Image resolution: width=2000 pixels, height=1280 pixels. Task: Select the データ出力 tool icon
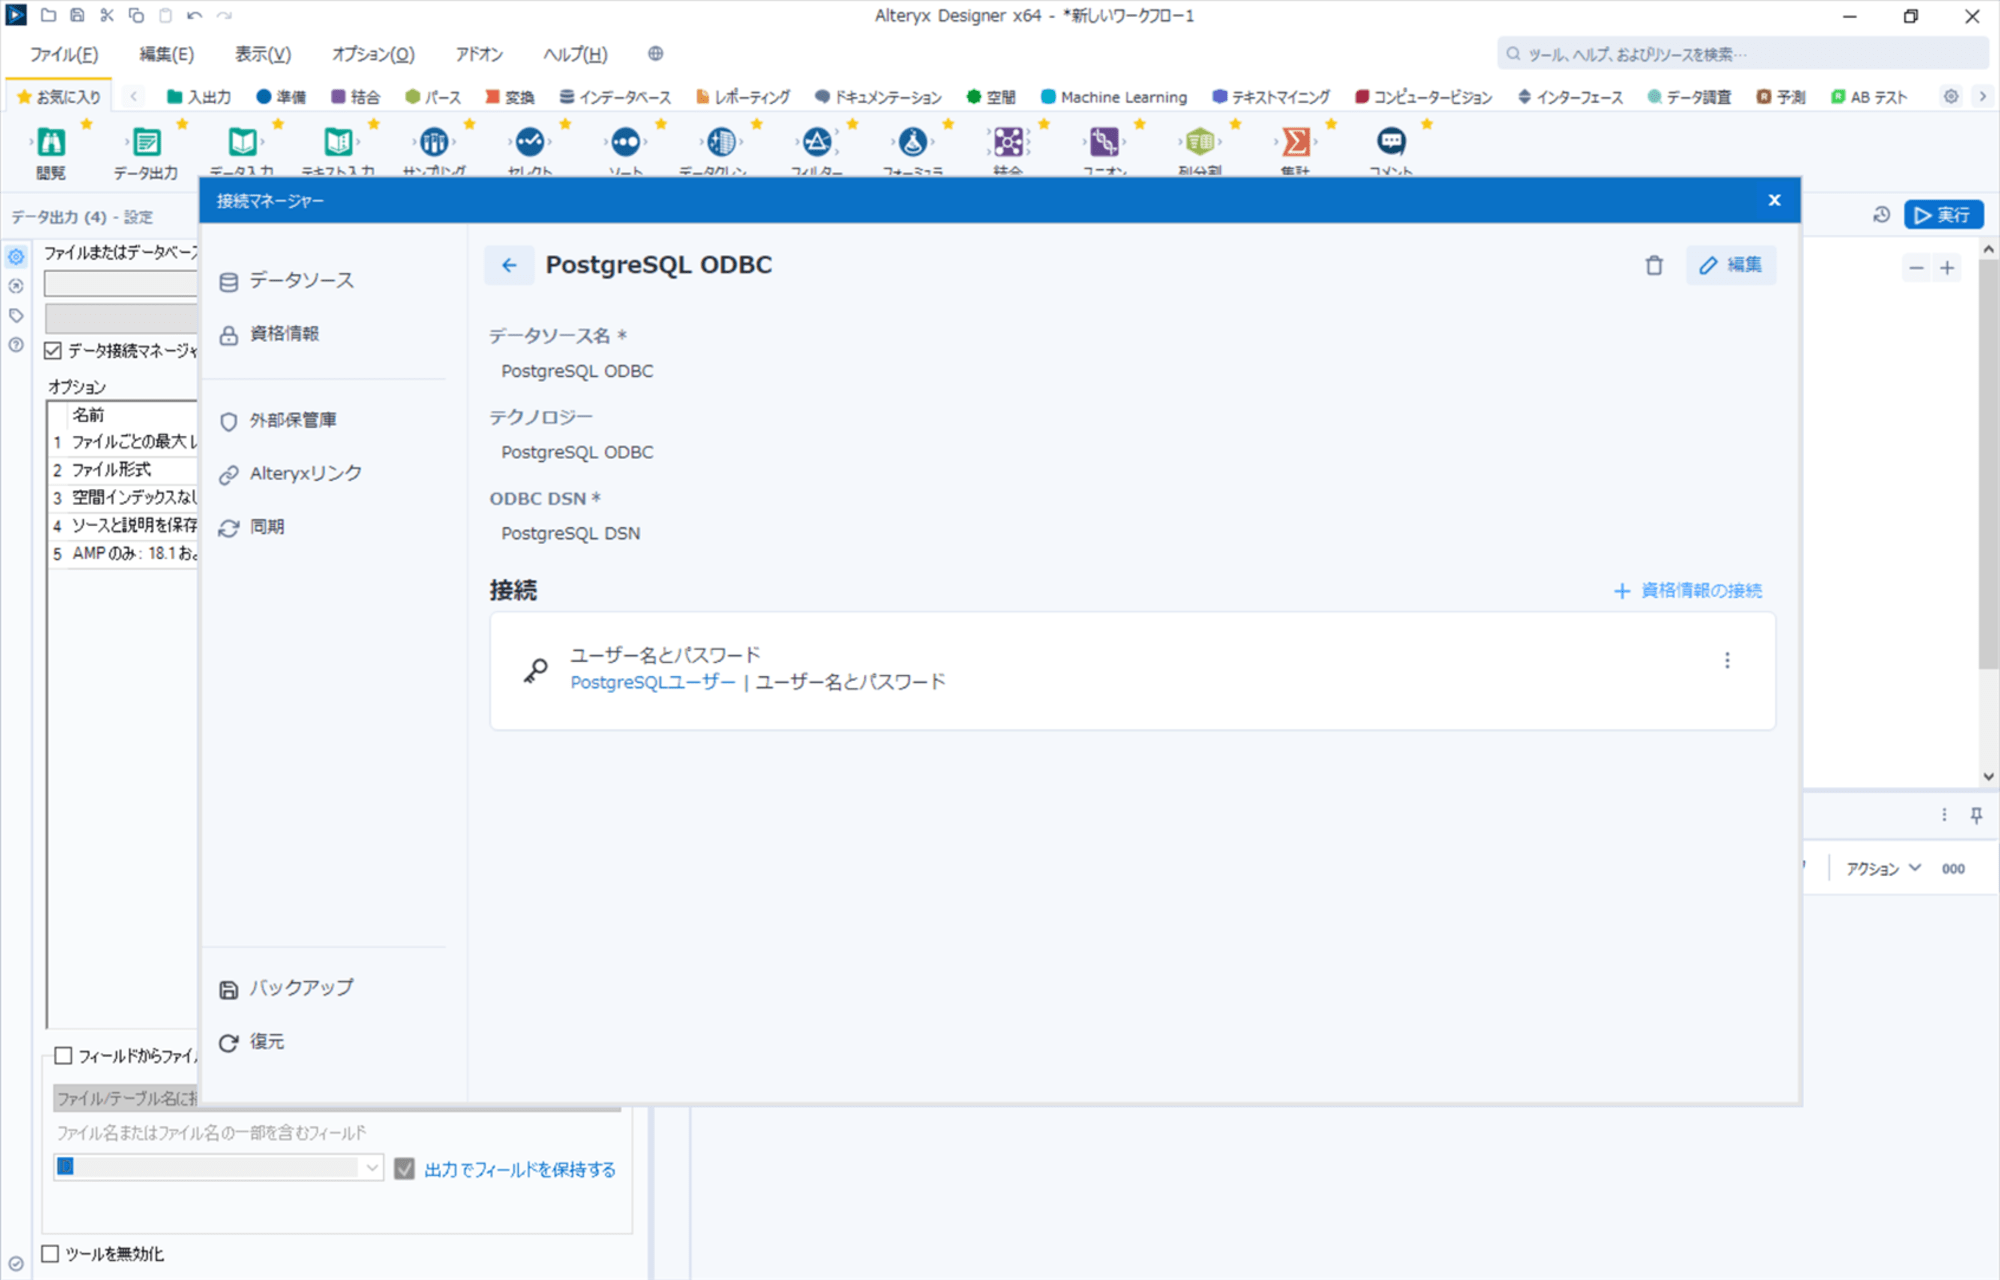click(146, 142)
